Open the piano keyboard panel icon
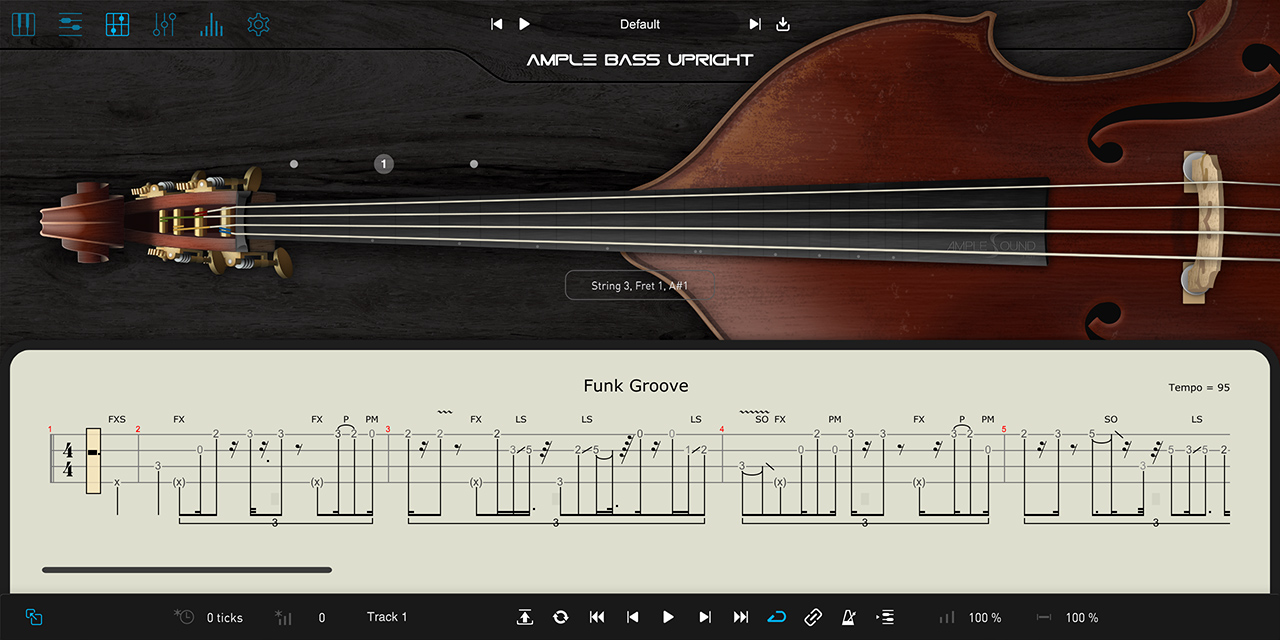The width and height of the screenshot is (1280, 640). click(23, 24)
